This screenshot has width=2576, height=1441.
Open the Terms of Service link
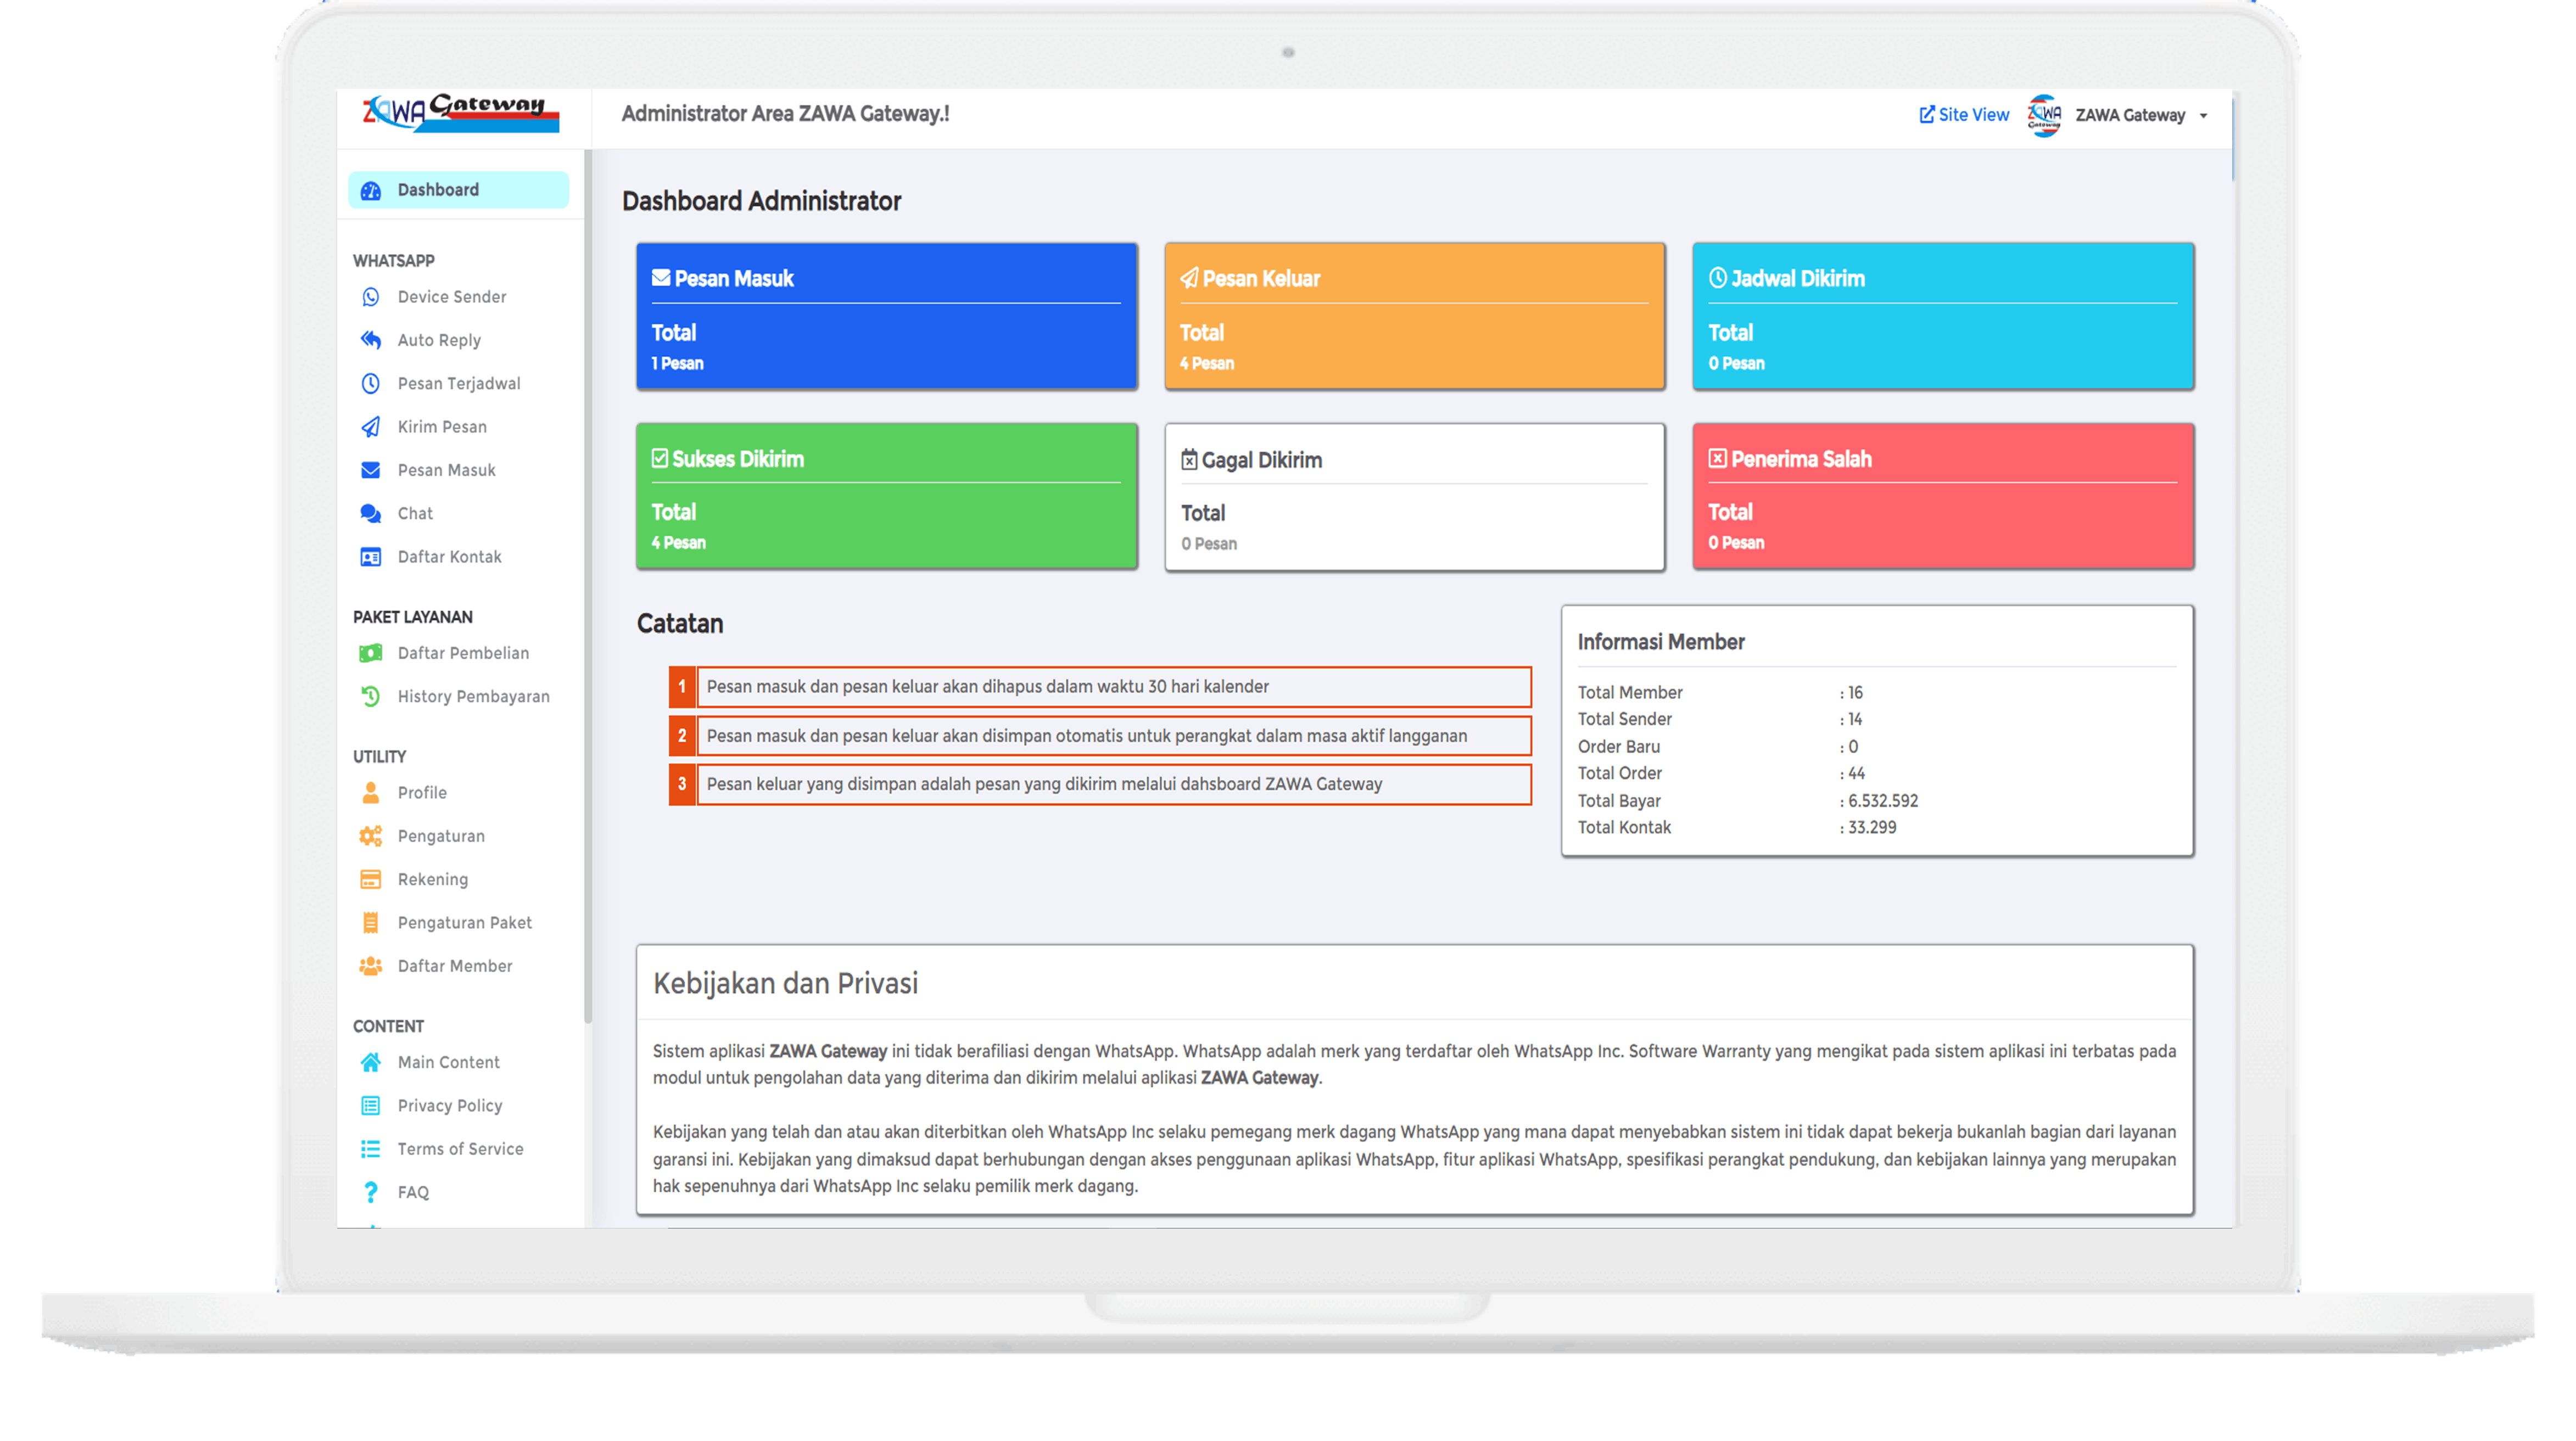460,1149
